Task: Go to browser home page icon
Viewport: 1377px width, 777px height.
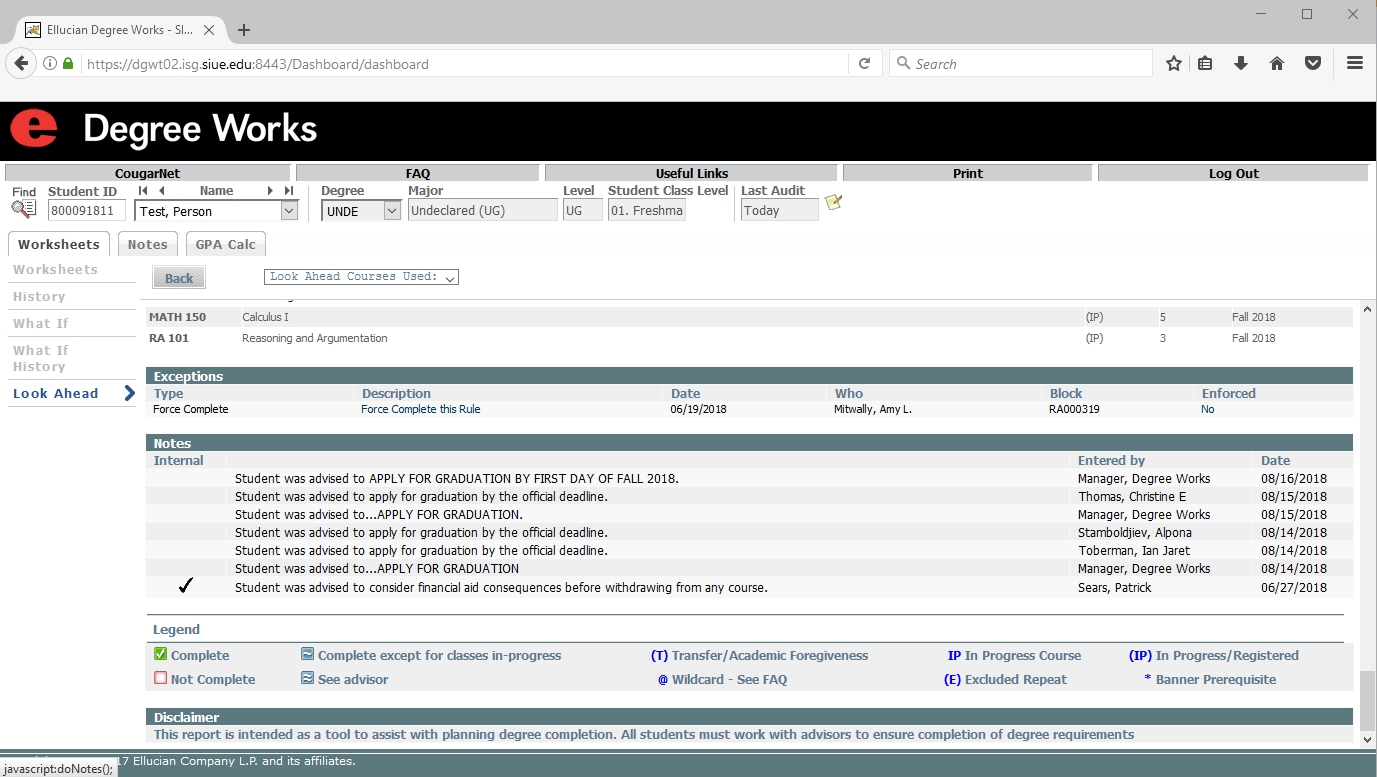Action: point(1277,64)
